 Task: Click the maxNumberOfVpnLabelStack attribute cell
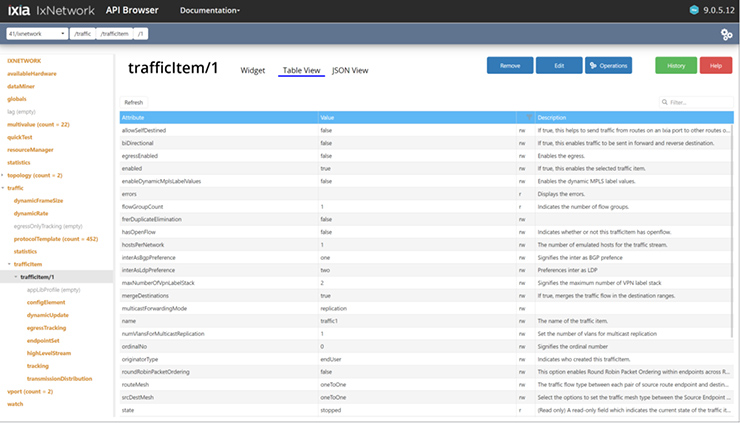pos(219,283)
